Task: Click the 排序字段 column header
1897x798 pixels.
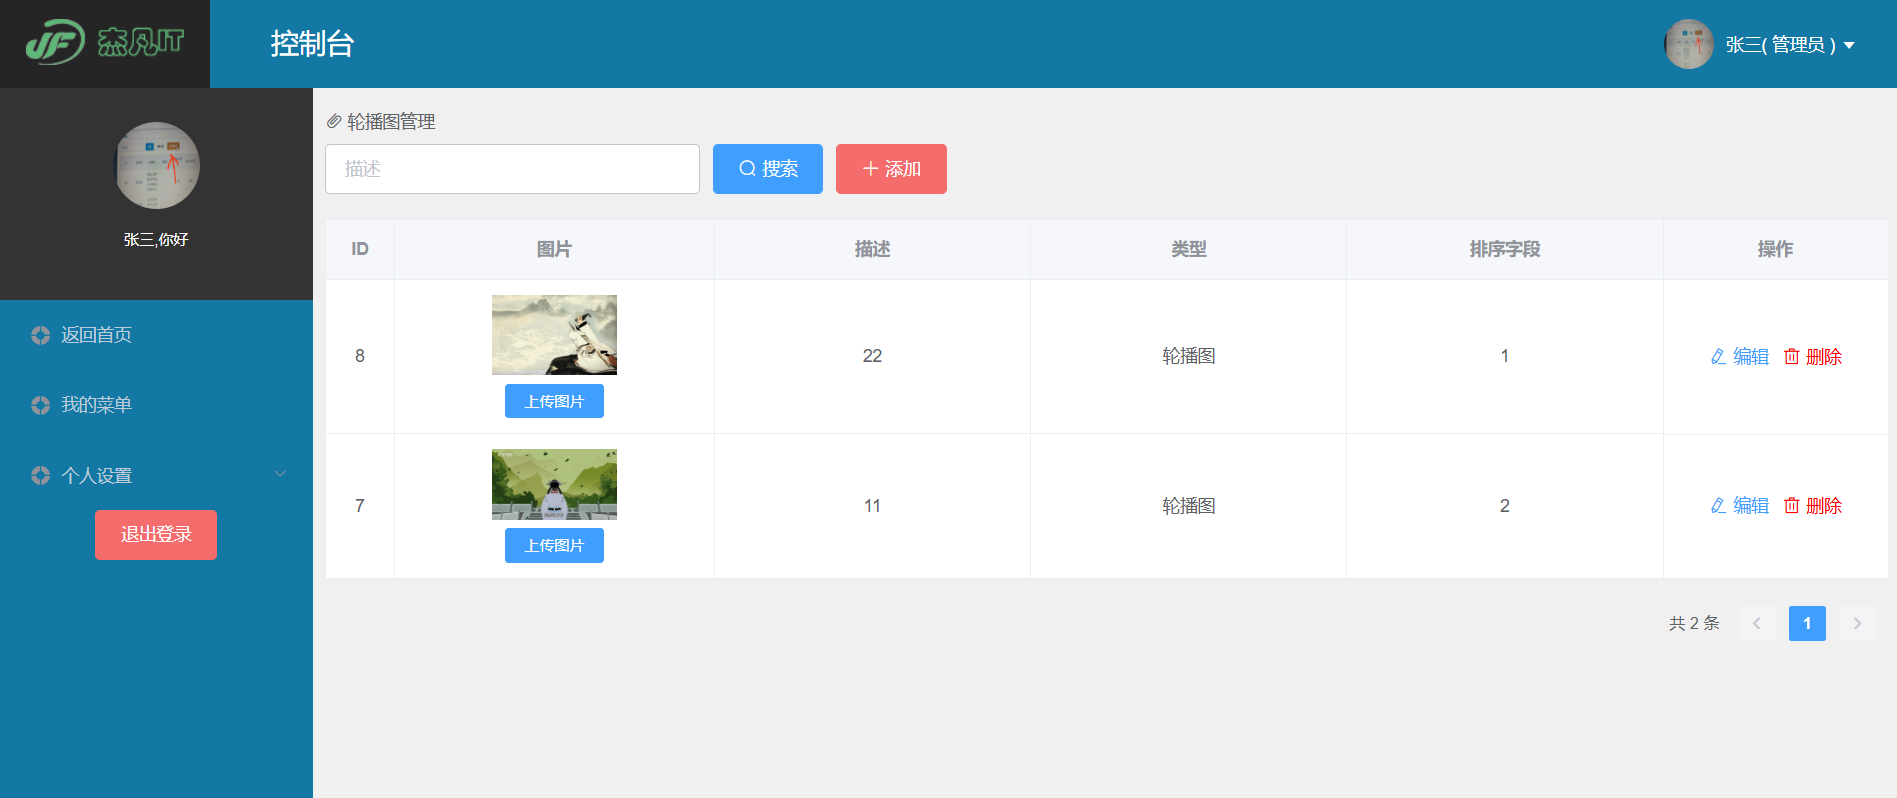Action: tap(1505, 249)
